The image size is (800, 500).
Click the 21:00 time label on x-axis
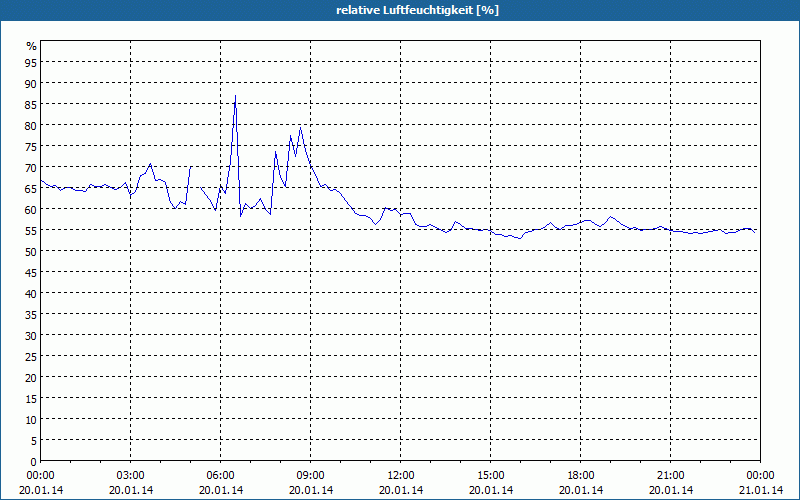point(670,476)
